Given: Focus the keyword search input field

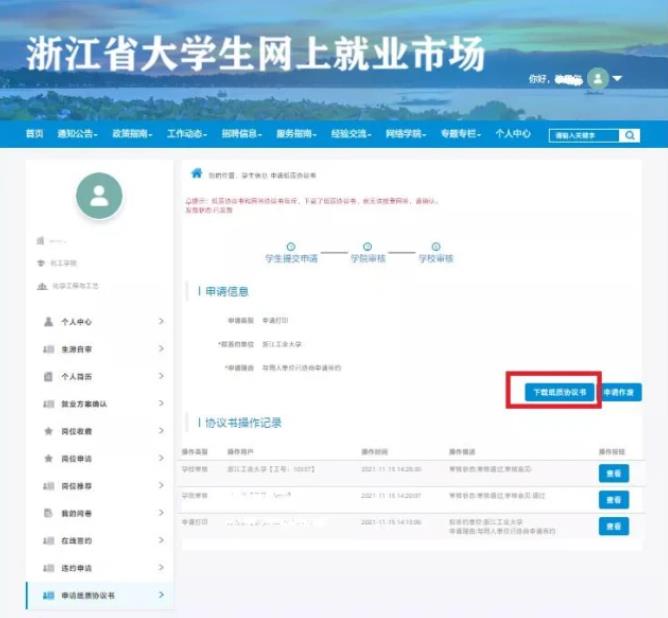Looking at the screenshot, I should click(583, 135).
